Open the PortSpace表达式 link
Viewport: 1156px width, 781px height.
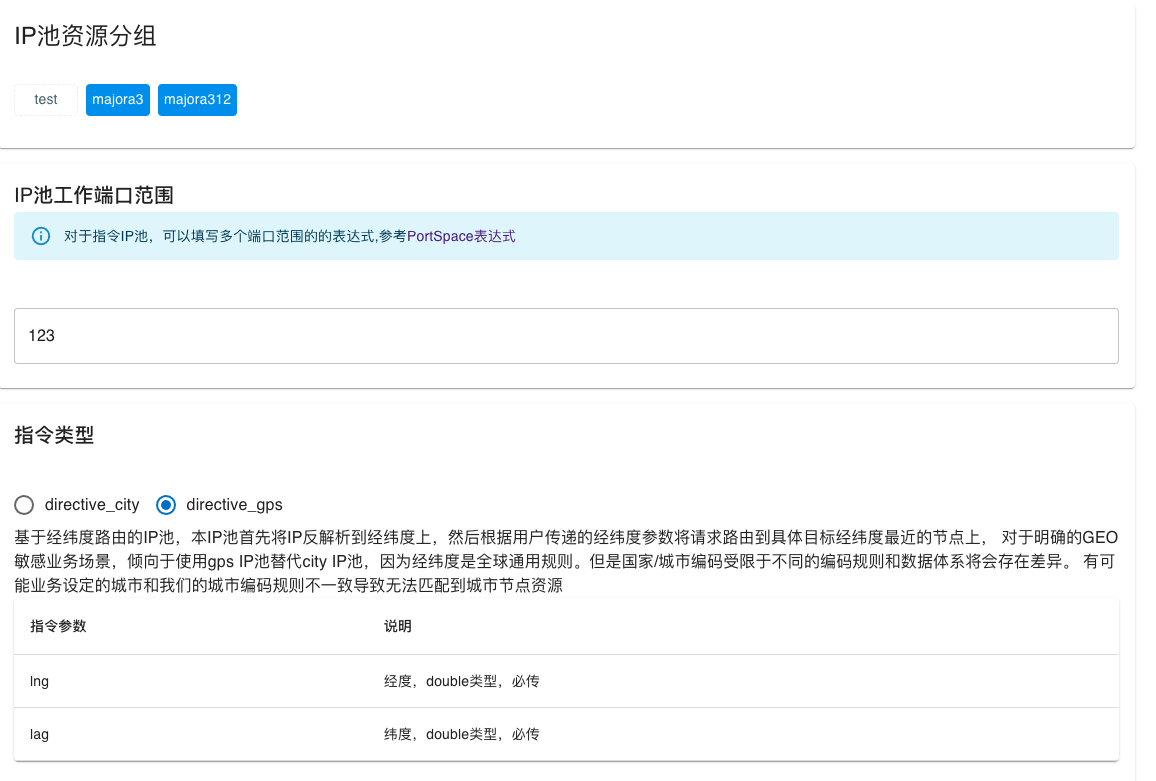click(x=461, y=237)
